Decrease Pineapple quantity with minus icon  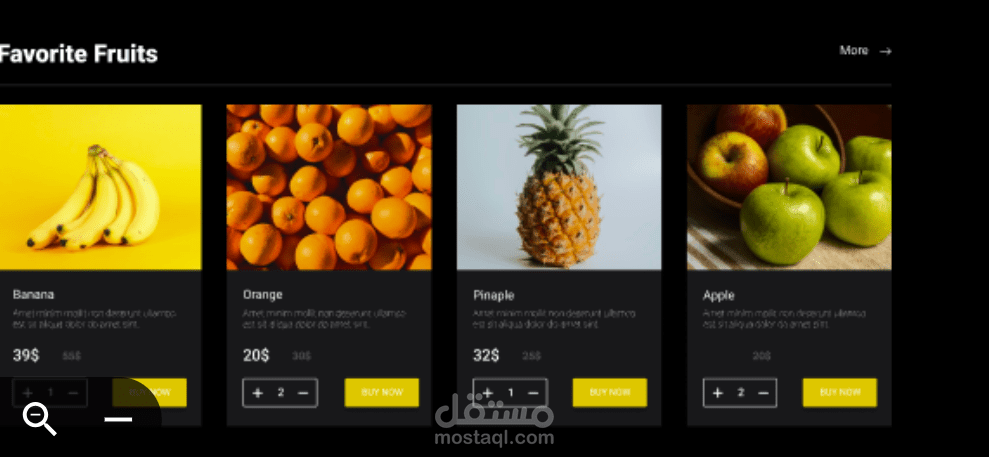point(533,393)
